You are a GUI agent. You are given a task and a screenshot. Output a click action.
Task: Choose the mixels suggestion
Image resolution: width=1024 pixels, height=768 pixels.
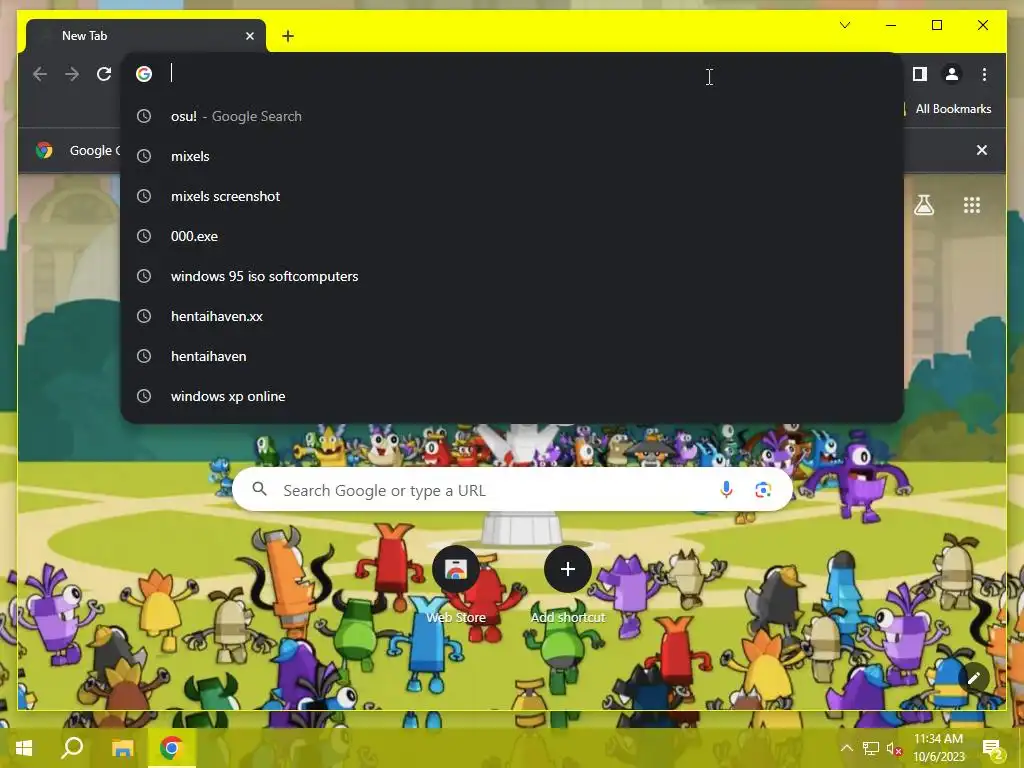(x=511, y=156)
